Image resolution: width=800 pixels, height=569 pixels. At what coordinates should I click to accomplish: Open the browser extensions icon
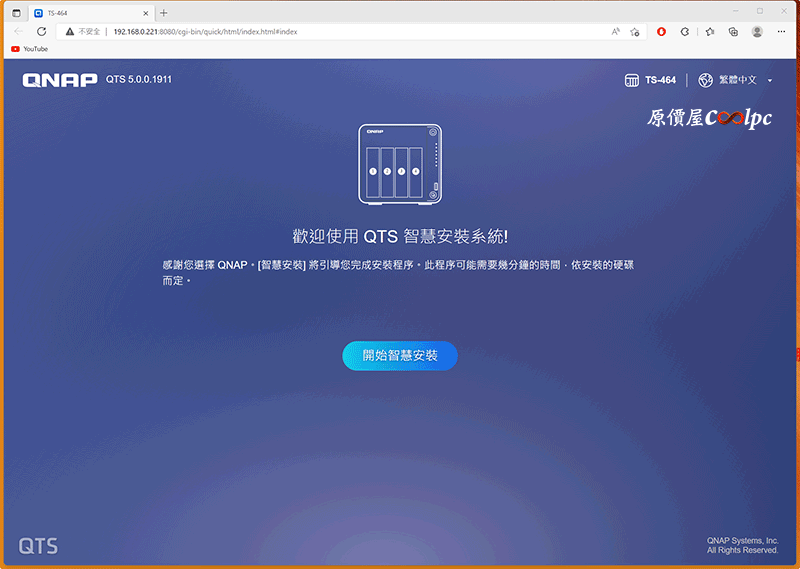[x=685, y=32]
